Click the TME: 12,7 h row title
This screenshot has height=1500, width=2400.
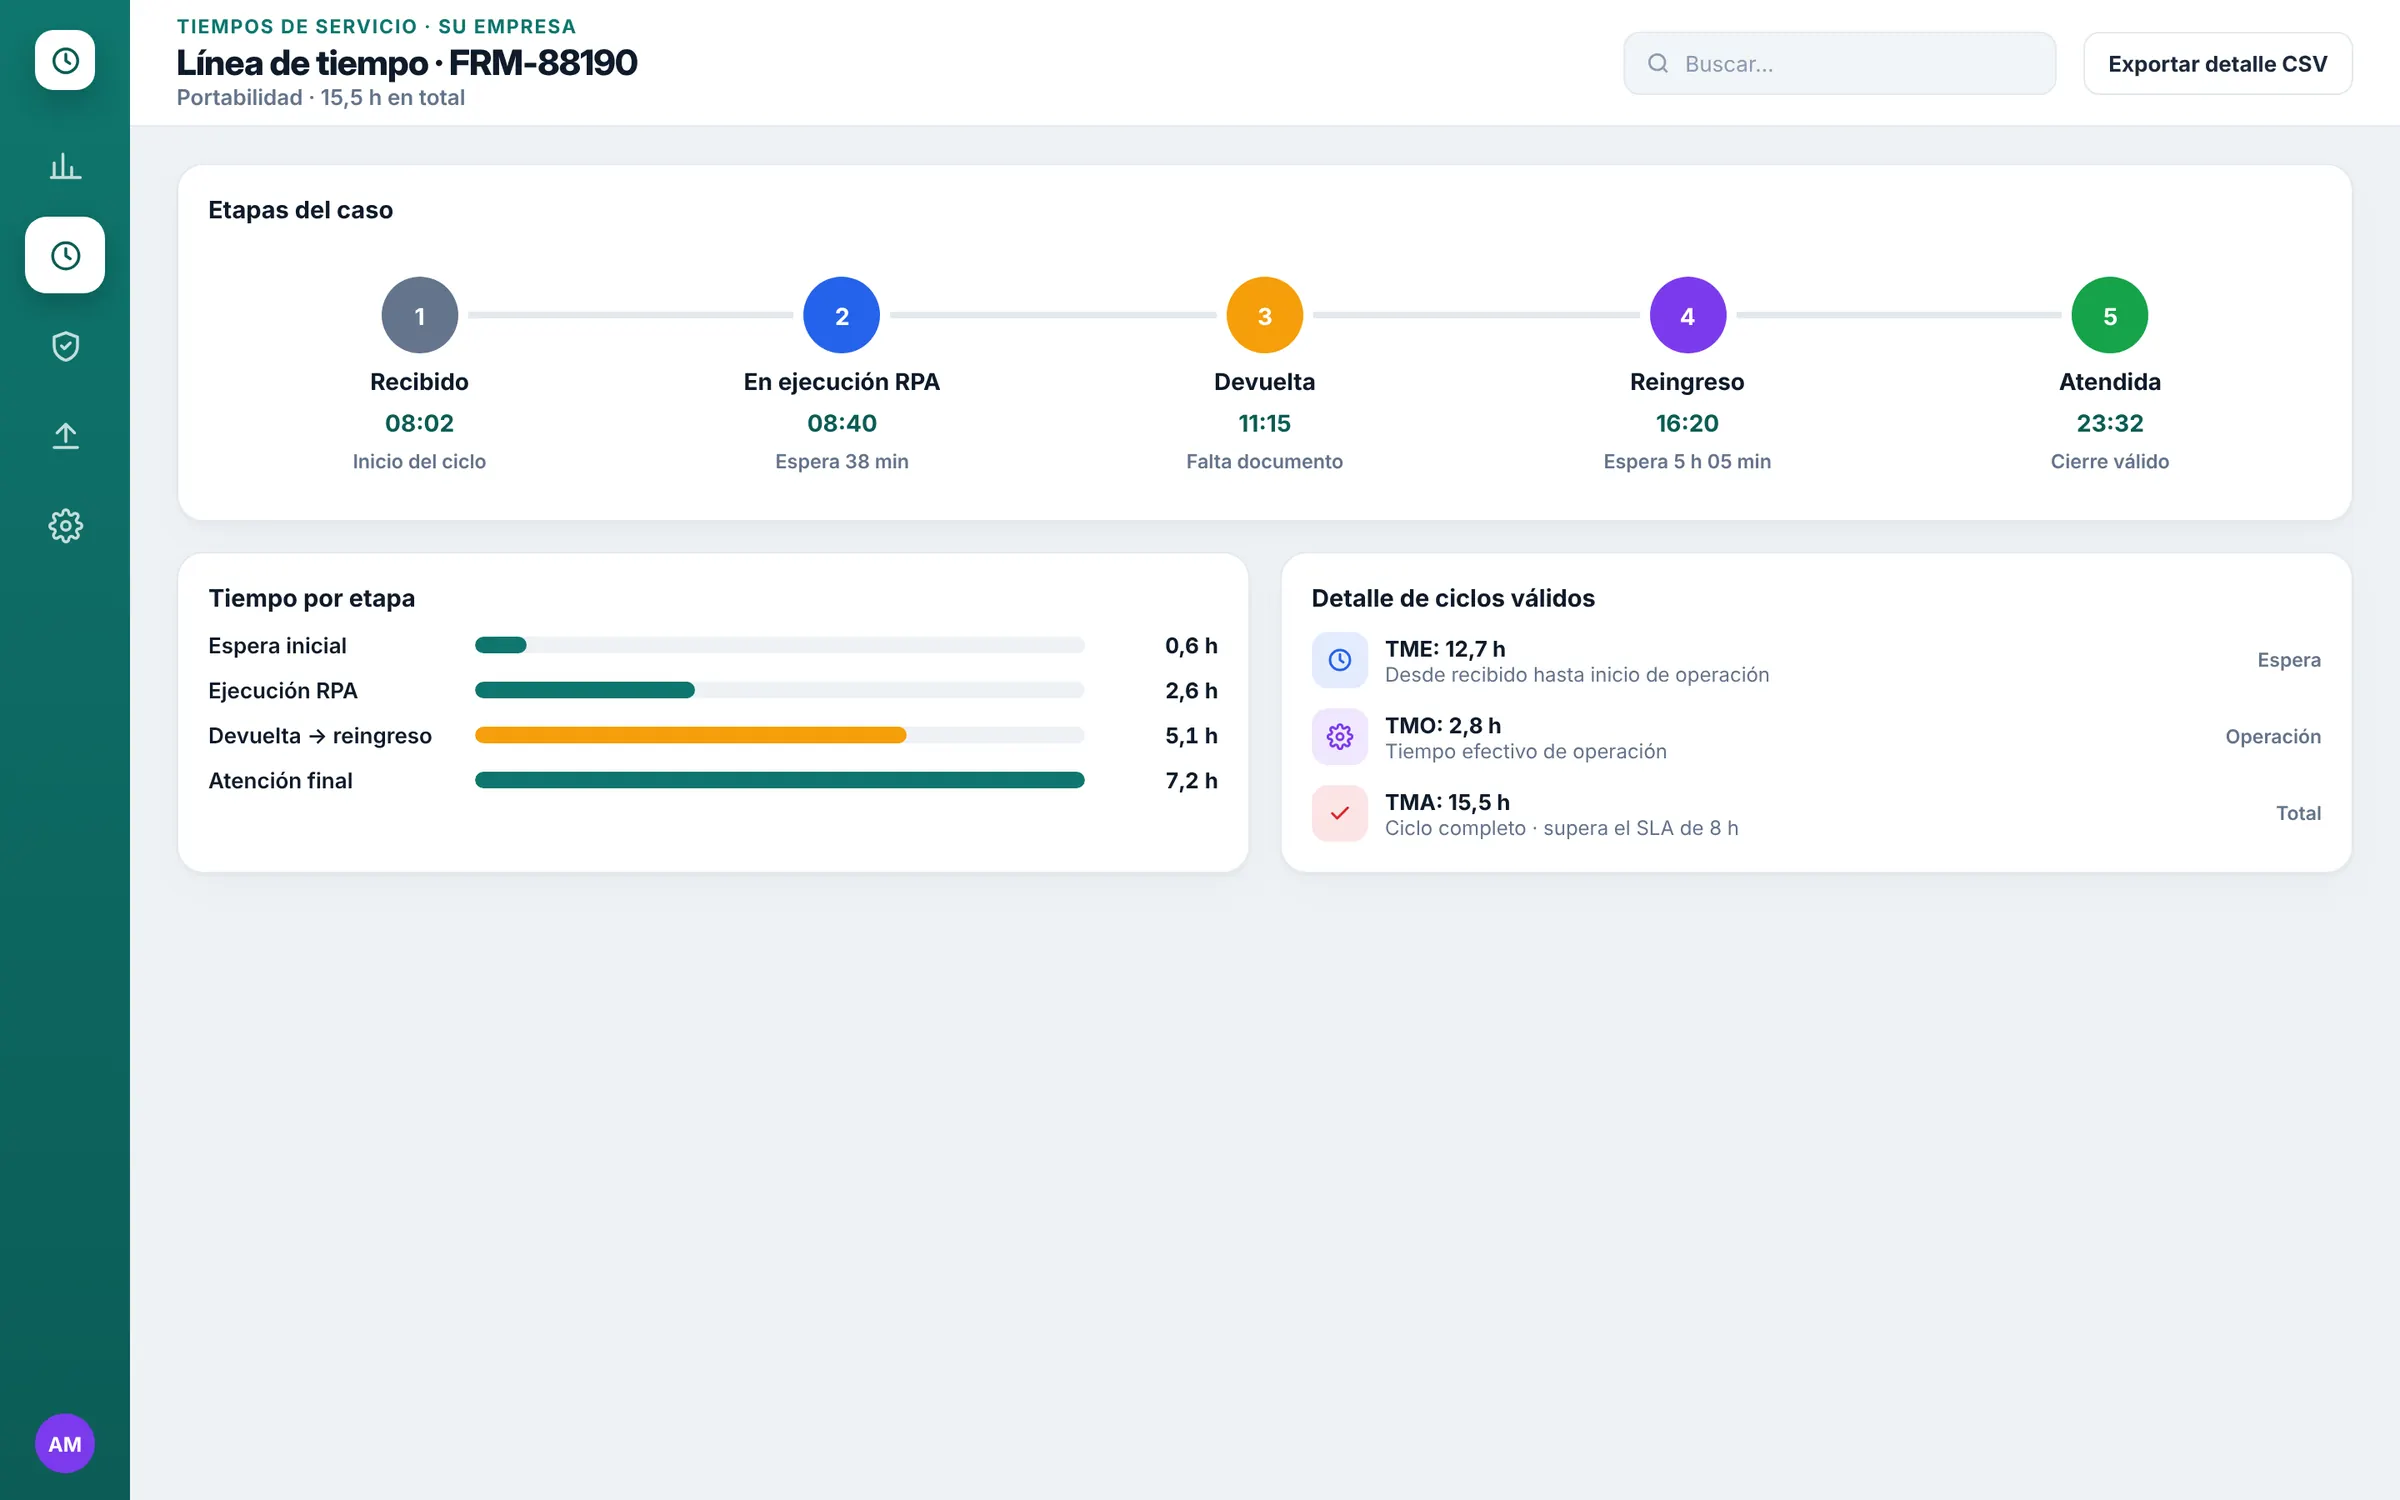[x=1445, y=649]
